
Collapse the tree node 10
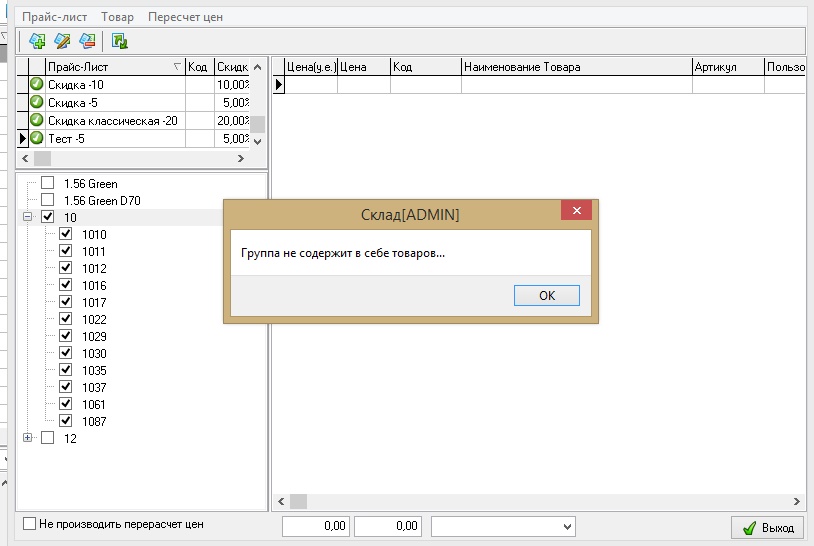(x=28, y=217)
